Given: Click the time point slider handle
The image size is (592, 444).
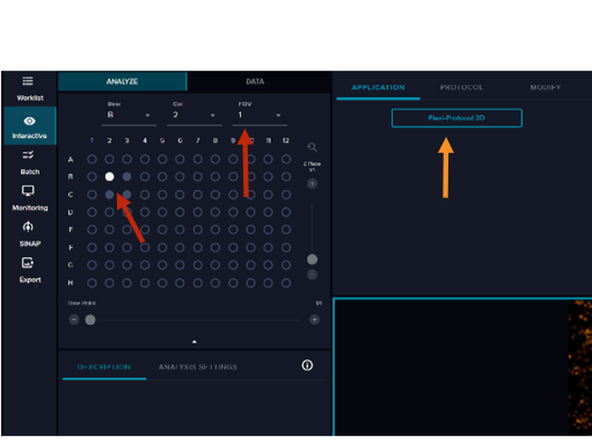Looking at the screenshot, I should pyautogui.click(x=90, y=320).
